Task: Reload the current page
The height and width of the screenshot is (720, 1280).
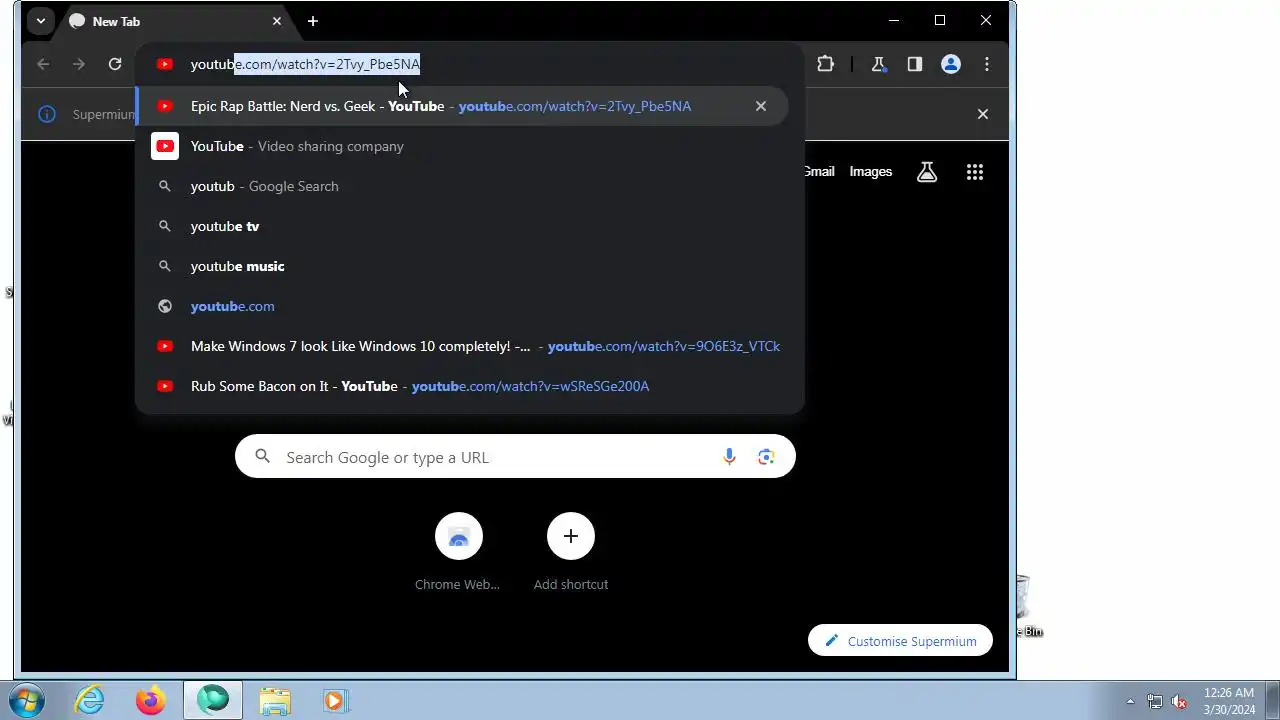Action: pyautogui.click(x=115, y=64)
